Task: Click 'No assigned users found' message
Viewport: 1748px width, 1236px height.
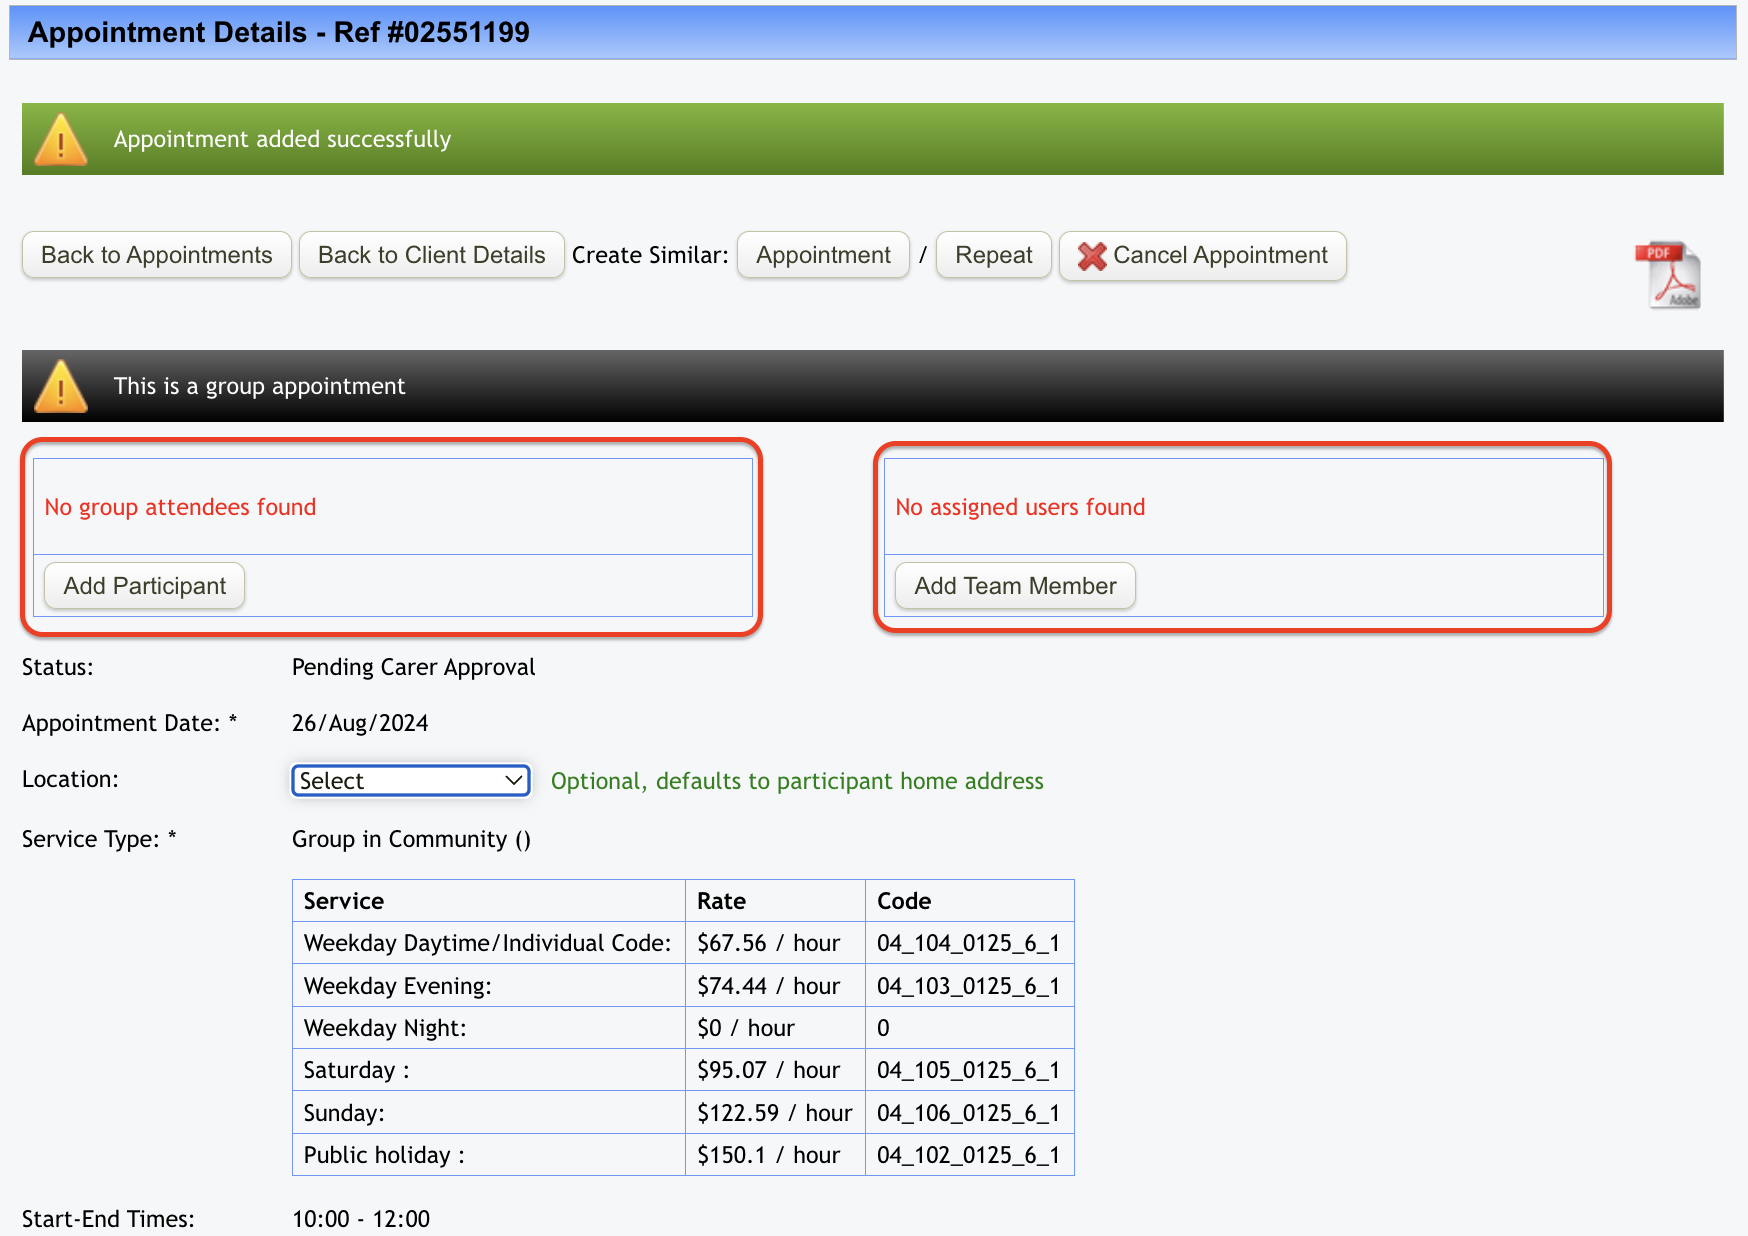Action: click(x=1020, y=507)
